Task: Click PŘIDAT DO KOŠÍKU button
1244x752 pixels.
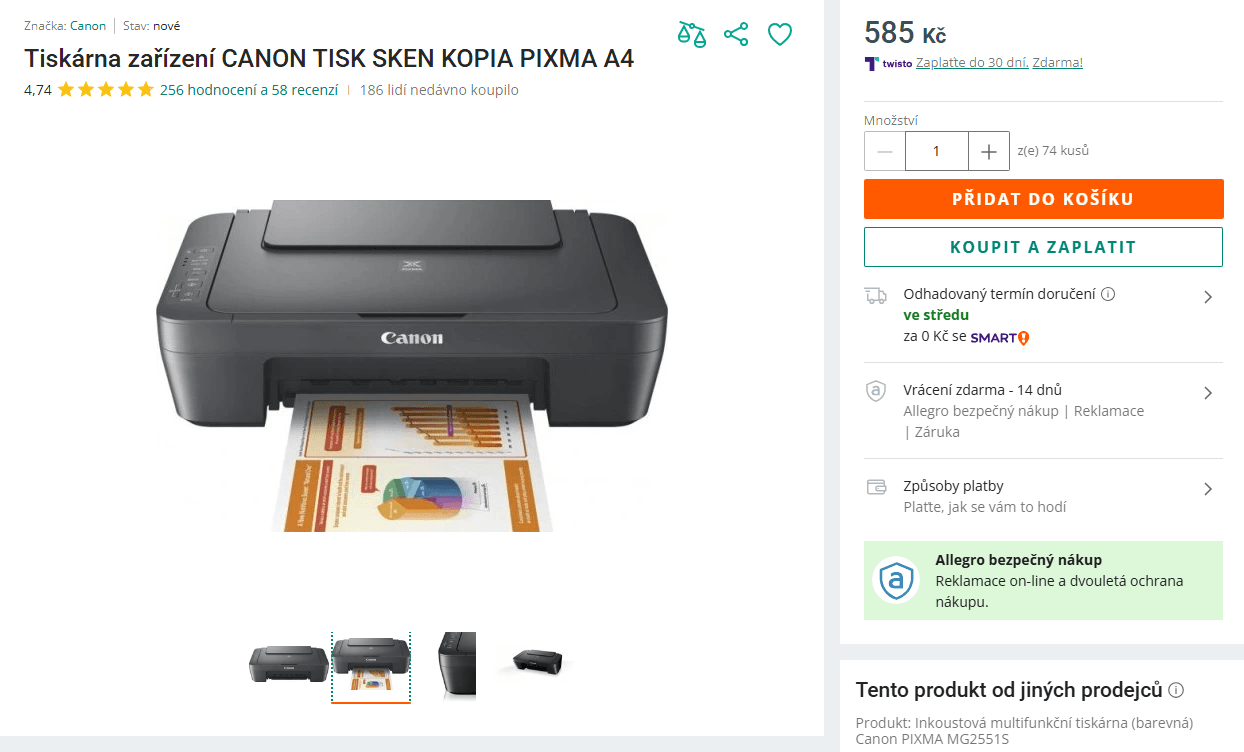Action: 1043,199
